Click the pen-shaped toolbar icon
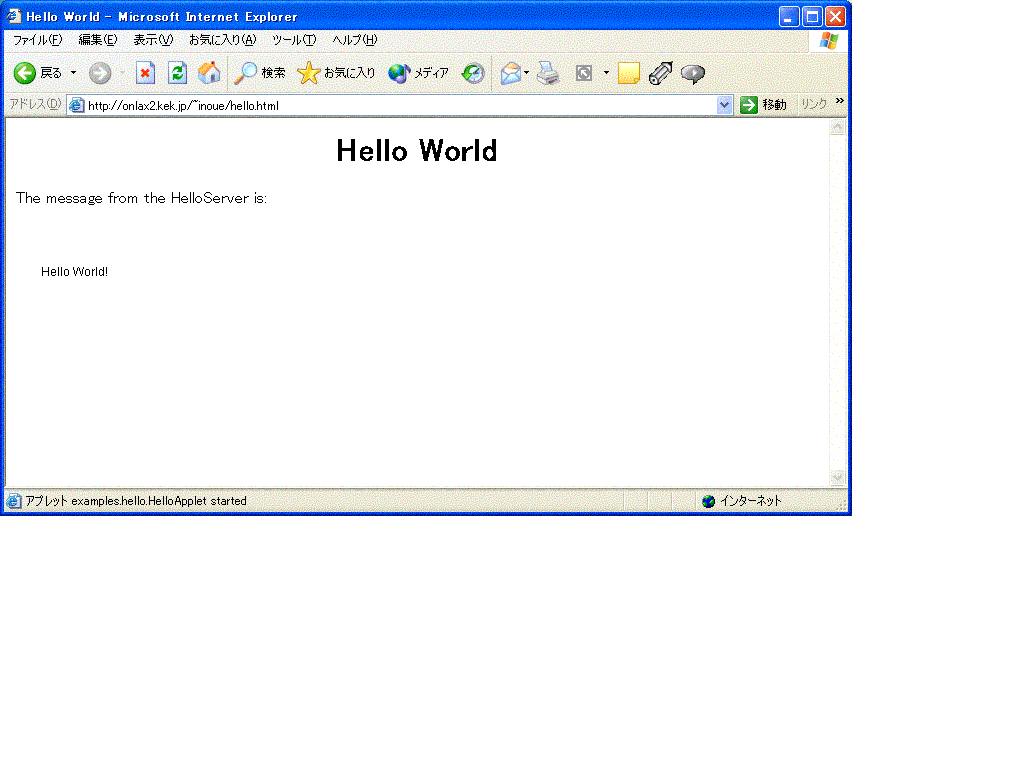This screenshot has width=1024, height=768. tap(660, 73)
